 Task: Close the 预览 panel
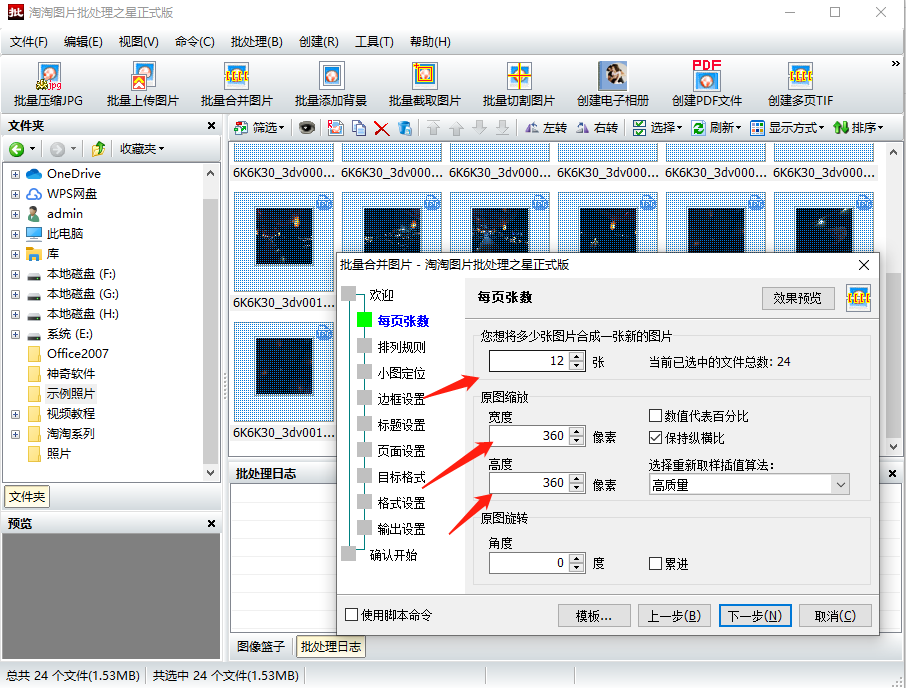point(211,523)
